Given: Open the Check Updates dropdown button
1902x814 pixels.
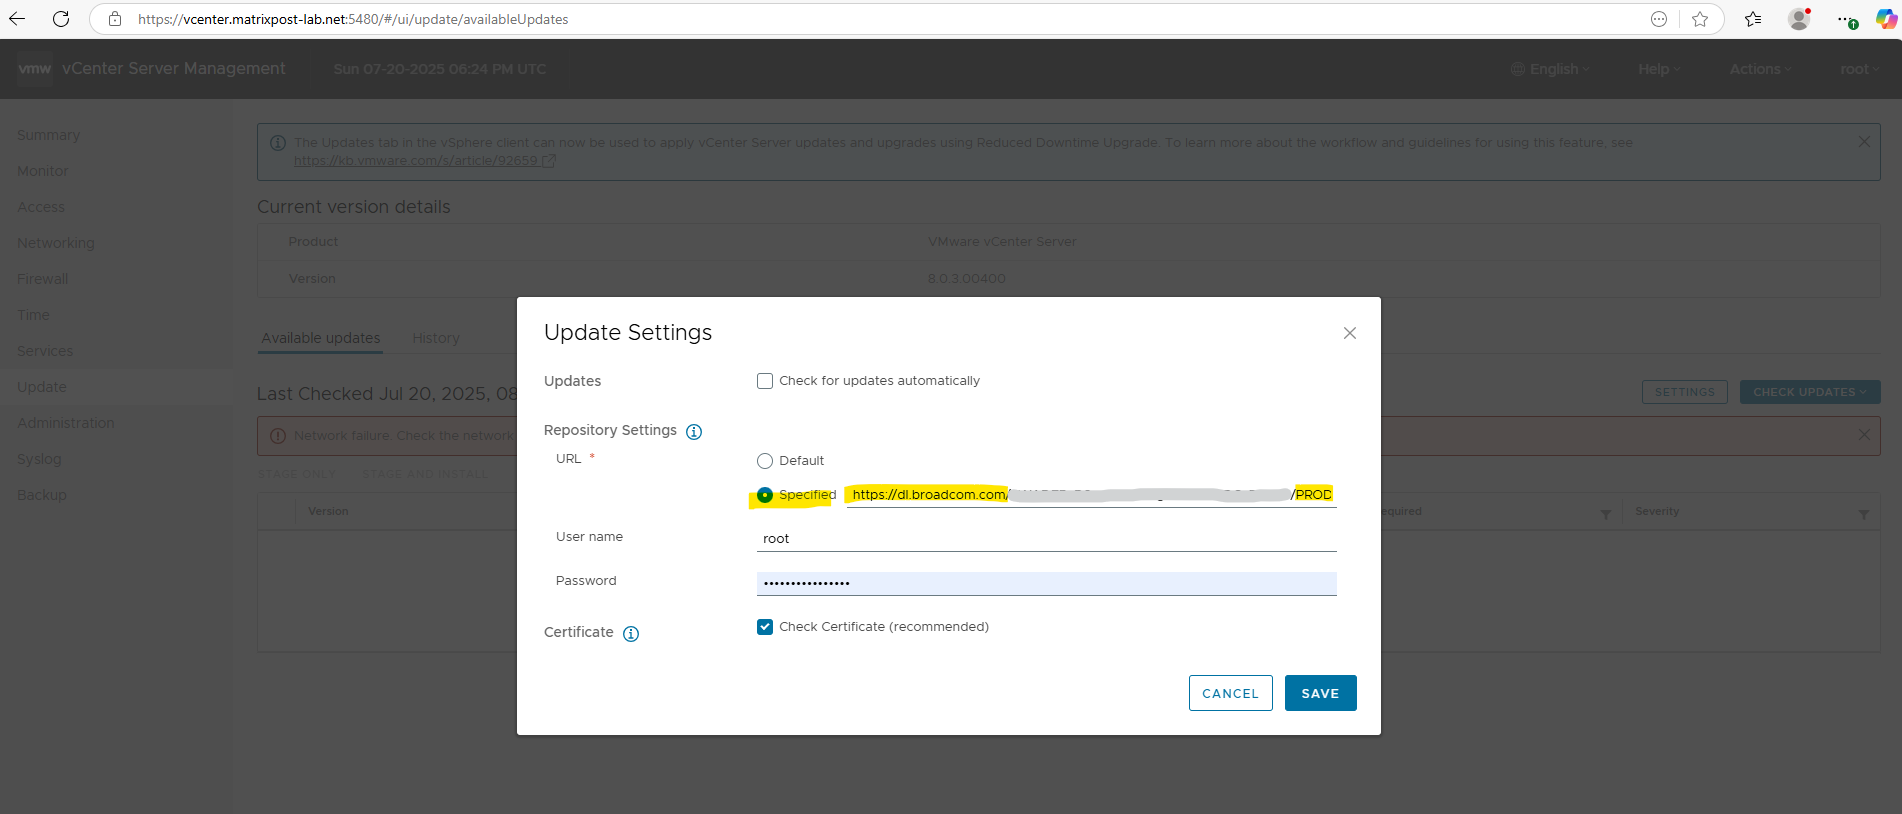Looking at the screenshot, I should [1810, 392].
